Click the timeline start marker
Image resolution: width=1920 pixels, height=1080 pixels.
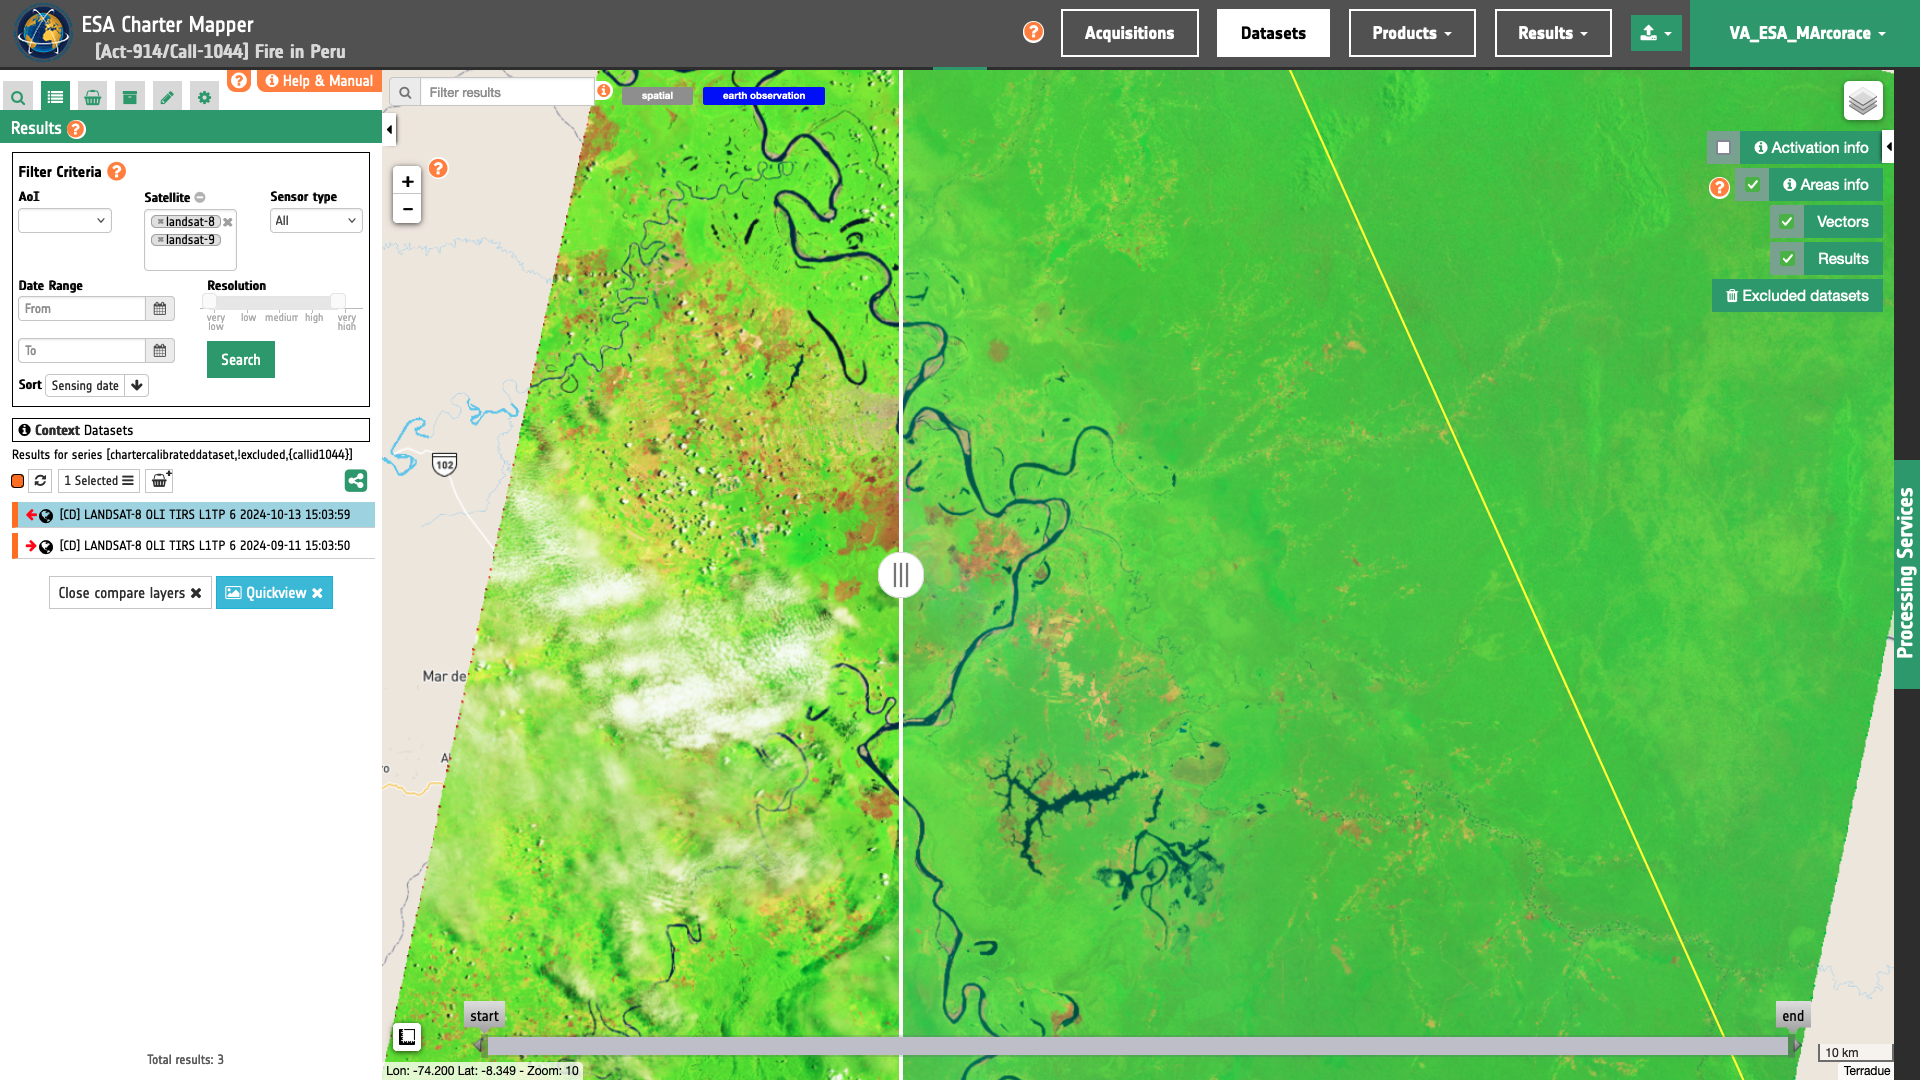click(x=484, y=1016)
